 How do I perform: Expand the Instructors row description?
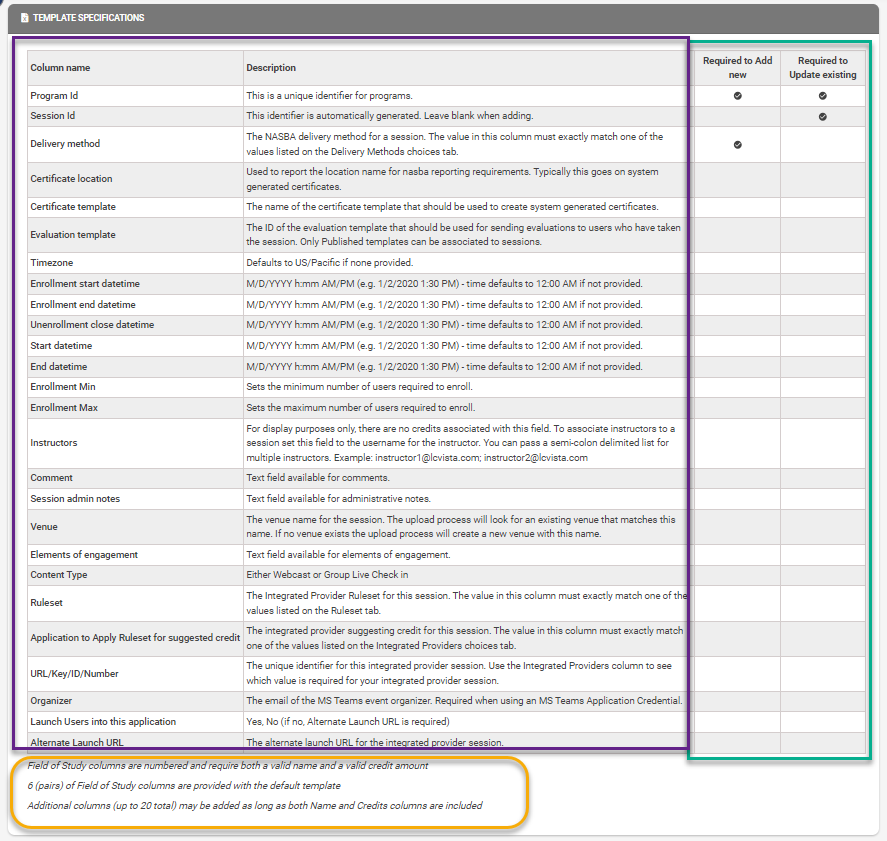[x=52, y=442]
